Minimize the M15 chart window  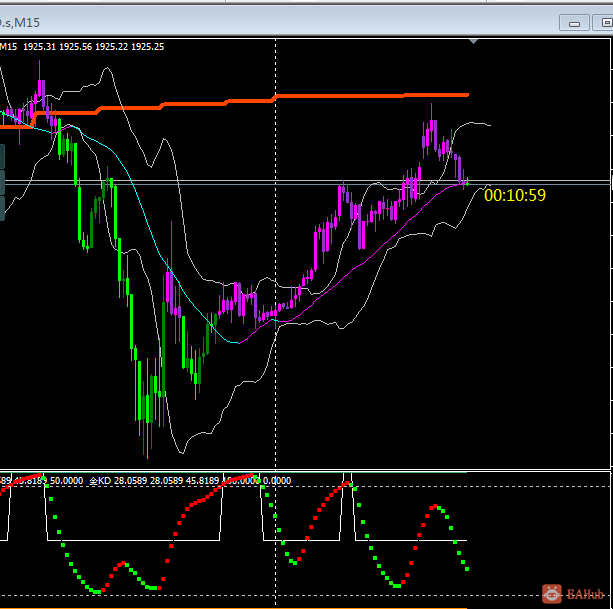(574, 23)
